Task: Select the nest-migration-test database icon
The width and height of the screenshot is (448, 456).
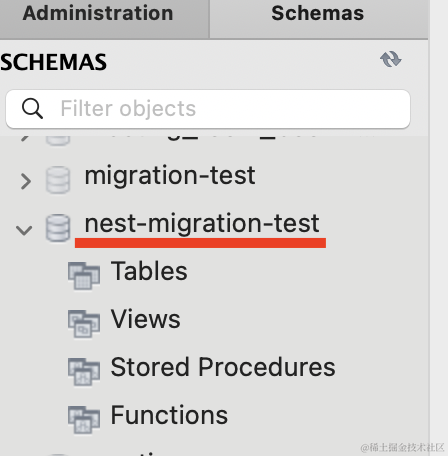Action: pyautogui.click(x=58, y=228)
